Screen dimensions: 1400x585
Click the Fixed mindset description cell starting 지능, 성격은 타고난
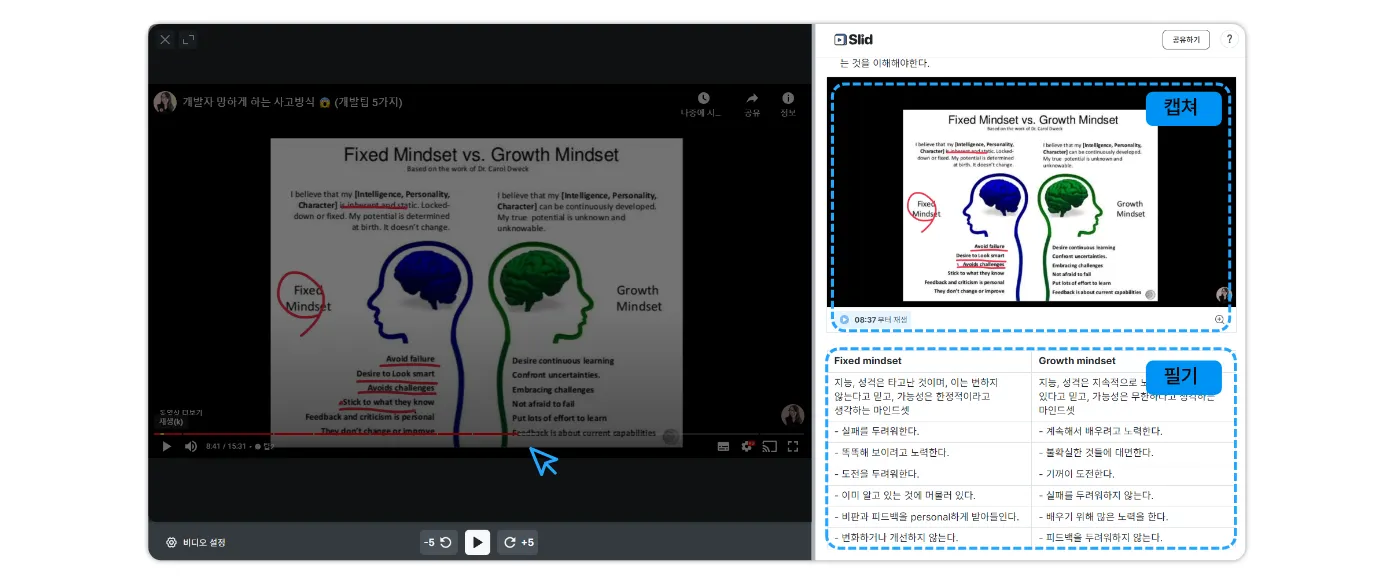pyautogui.click(x=930, y=396)
